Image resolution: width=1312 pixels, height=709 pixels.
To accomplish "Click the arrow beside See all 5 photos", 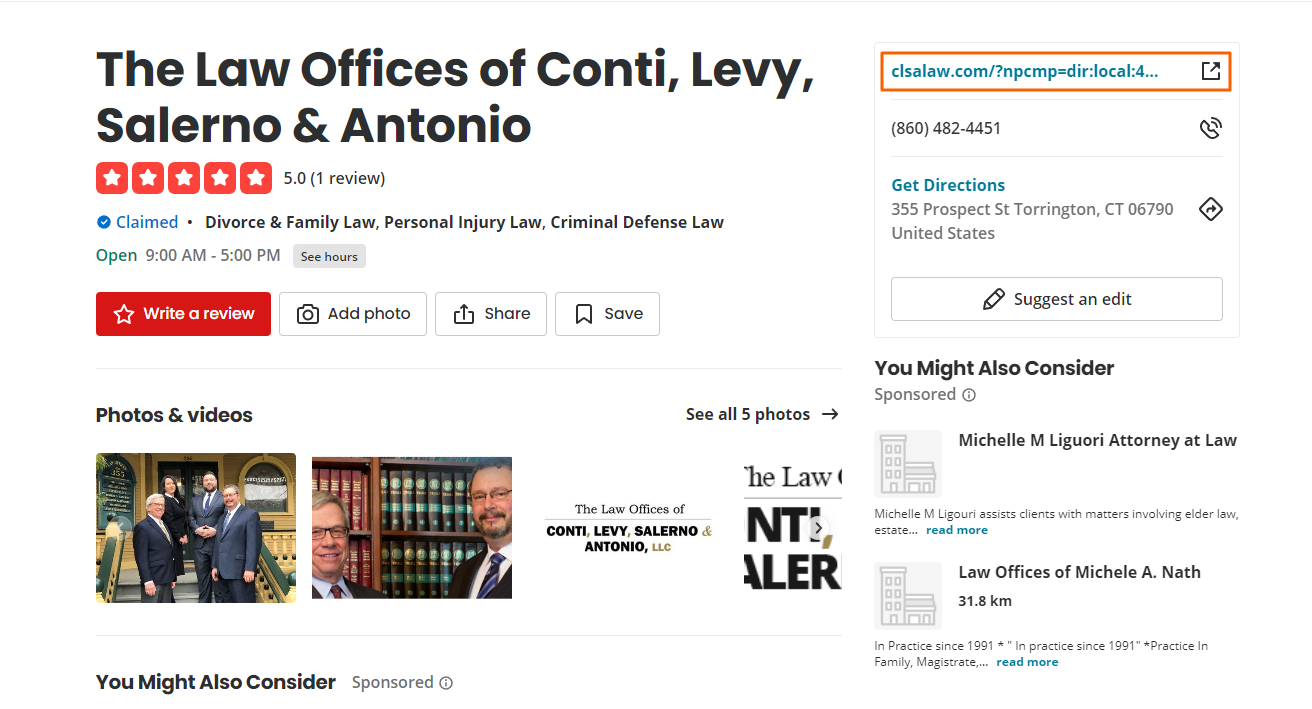I will (830, 413).
